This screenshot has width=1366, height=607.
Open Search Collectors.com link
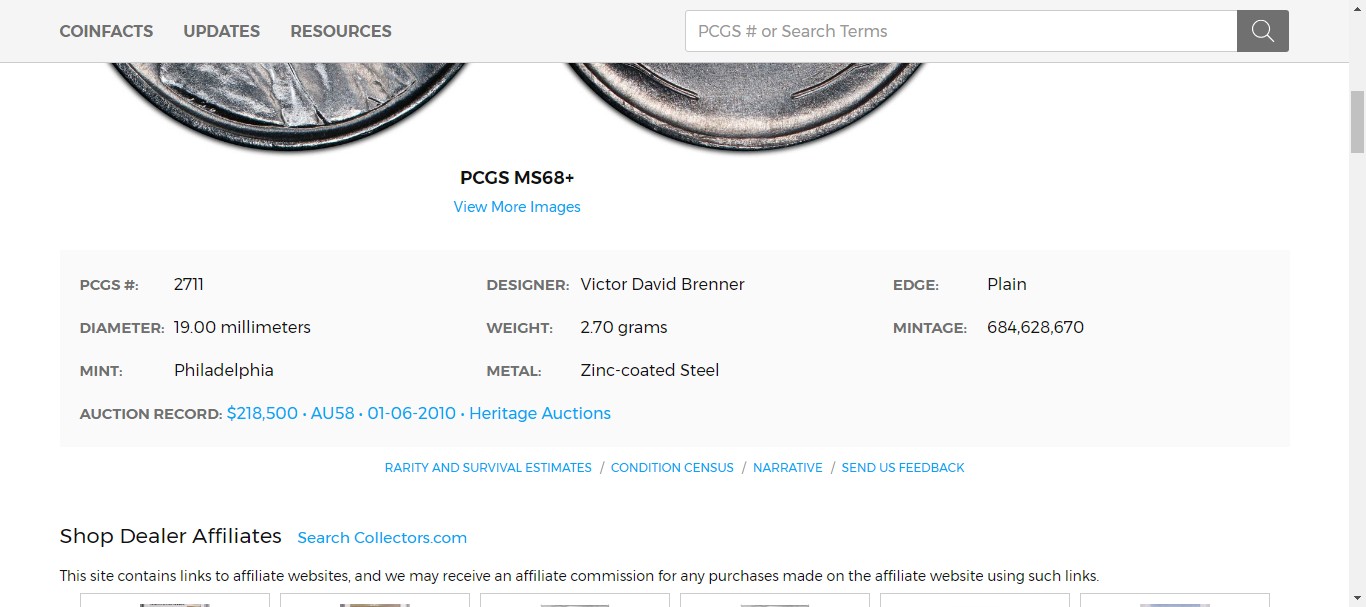tap(382, 538)
